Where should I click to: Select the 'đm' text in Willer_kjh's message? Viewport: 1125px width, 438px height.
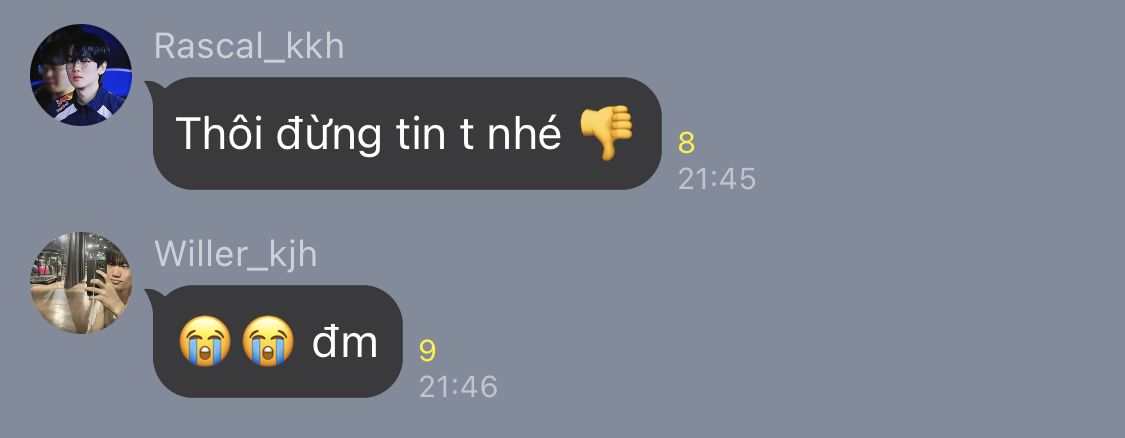[344, 343]
